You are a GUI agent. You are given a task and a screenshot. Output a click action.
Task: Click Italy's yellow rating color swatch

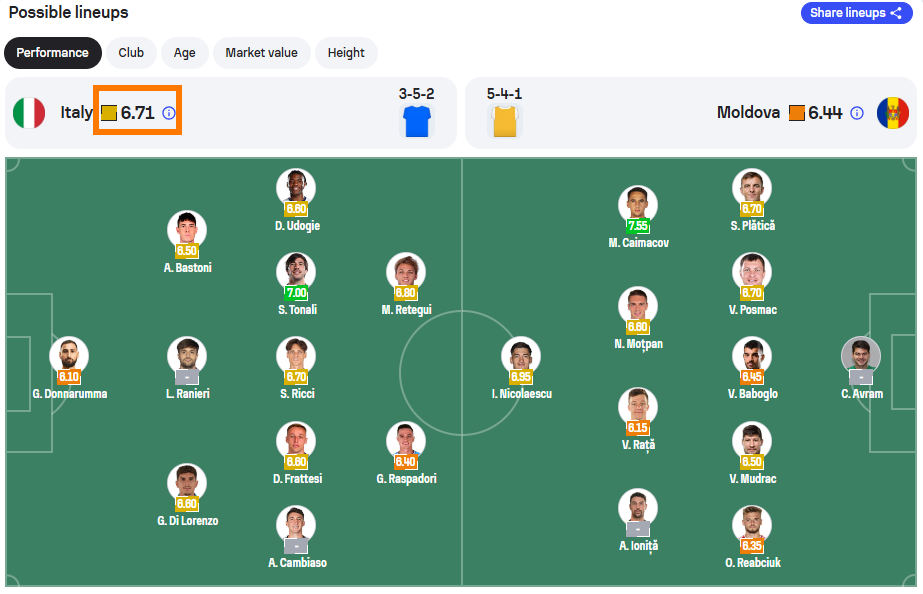[109, 113]
